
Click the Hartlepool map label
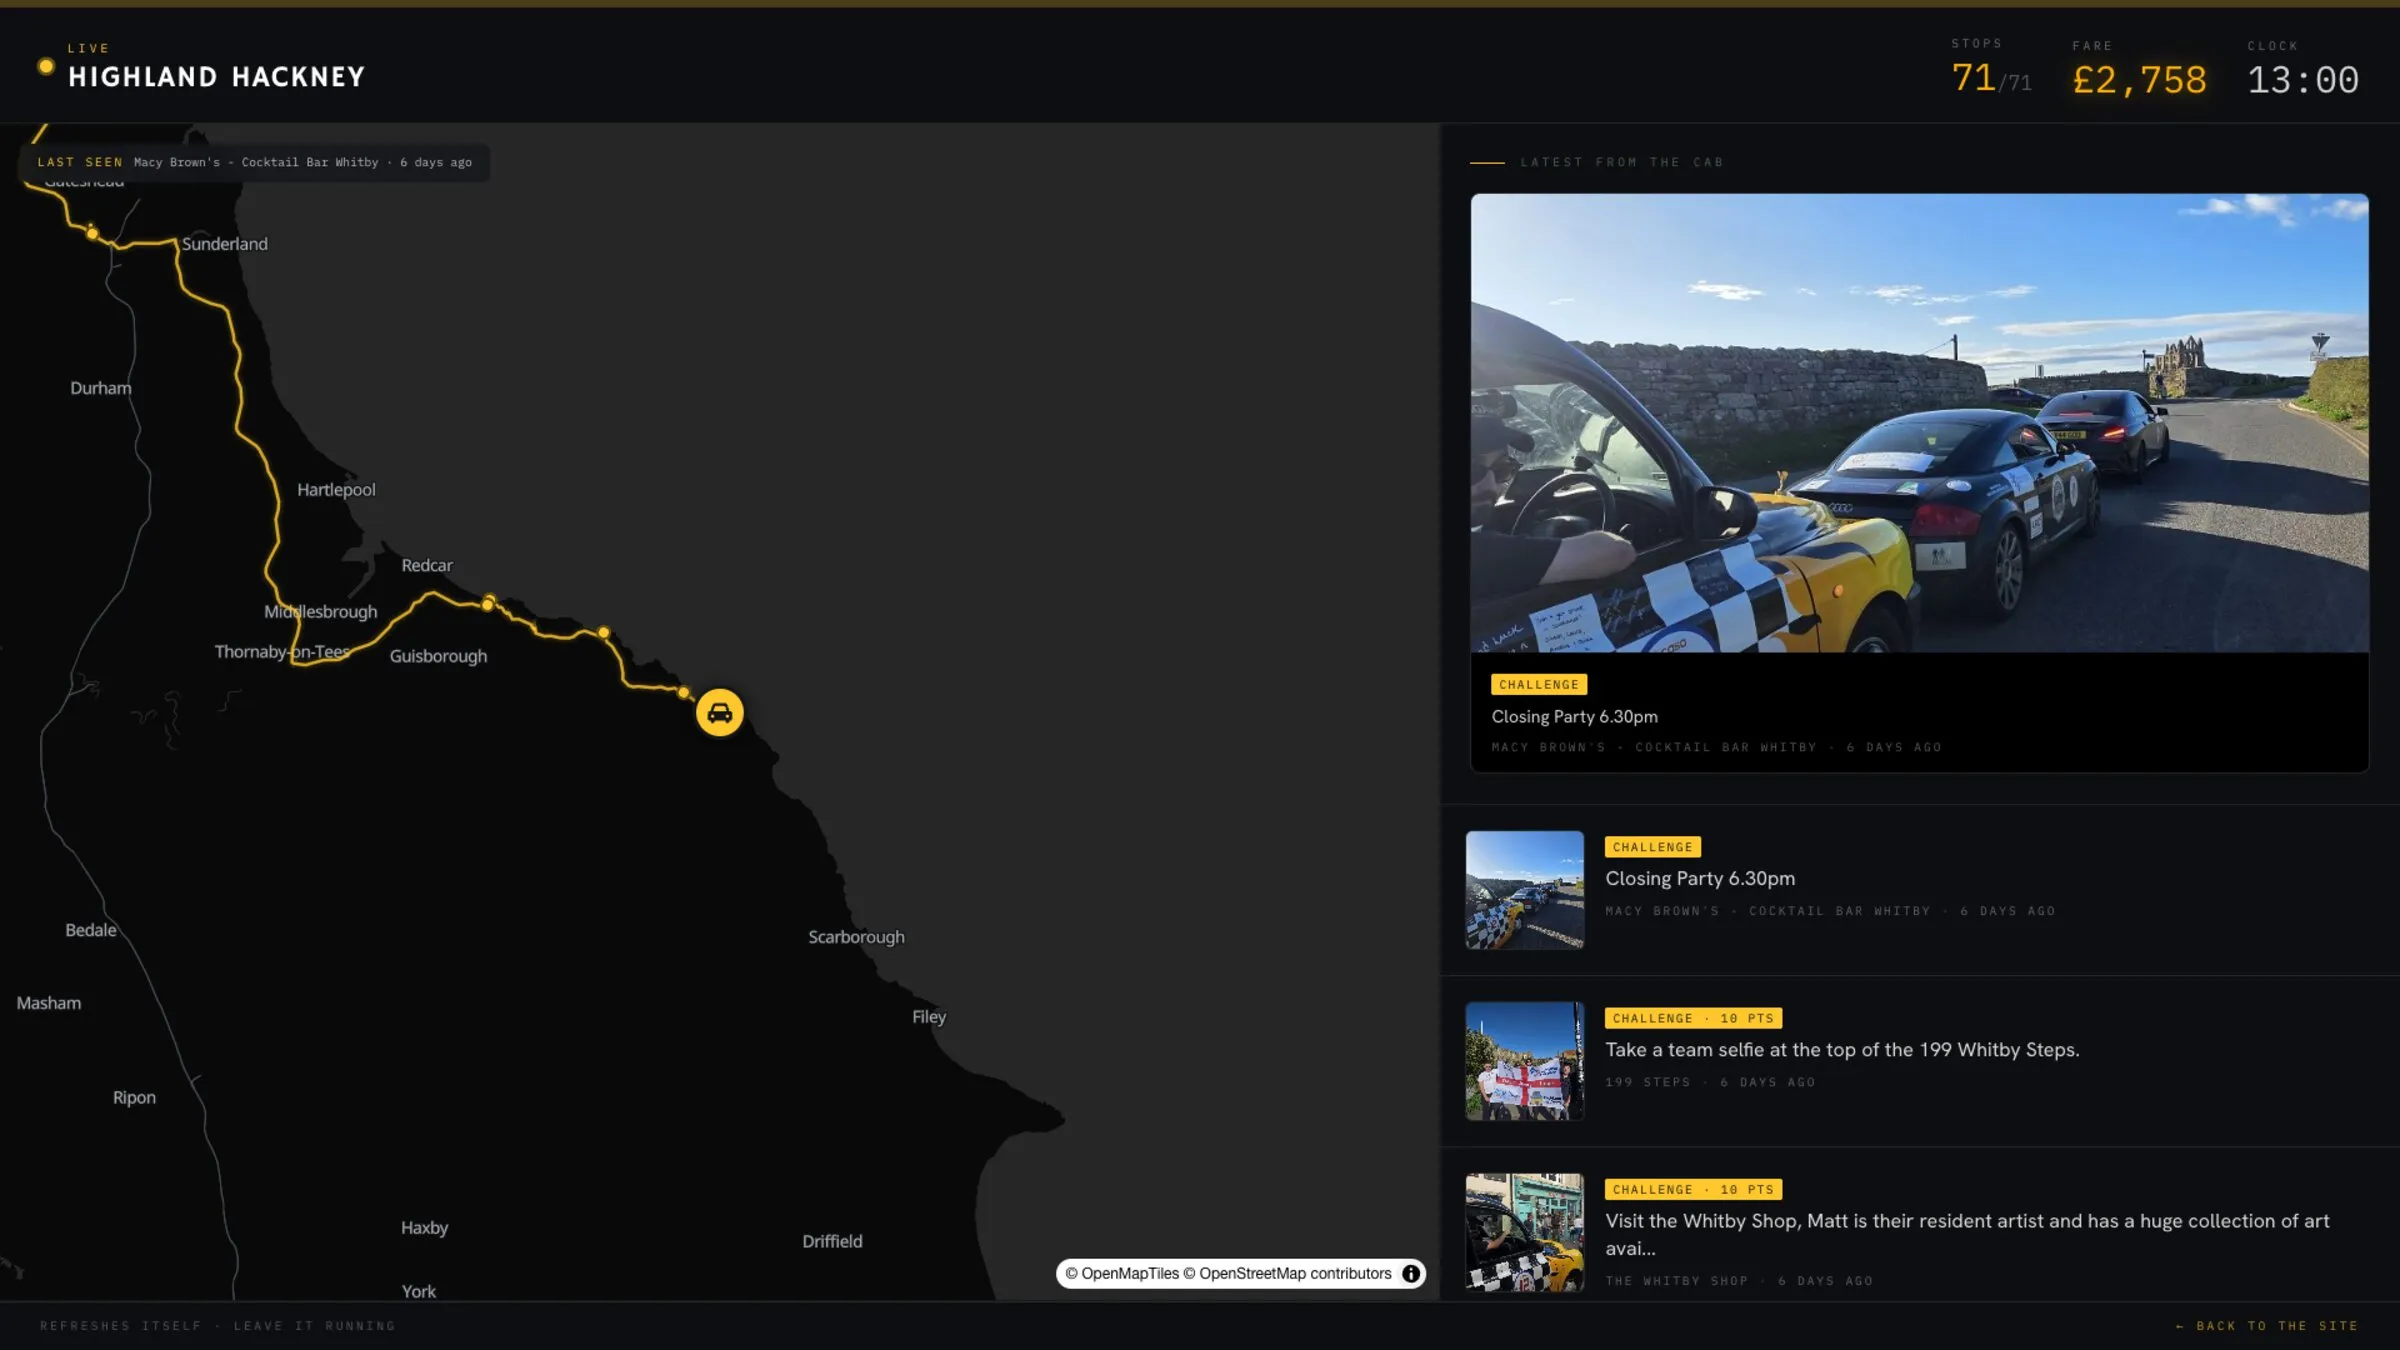pyautogui.click(x=336, y=490)
